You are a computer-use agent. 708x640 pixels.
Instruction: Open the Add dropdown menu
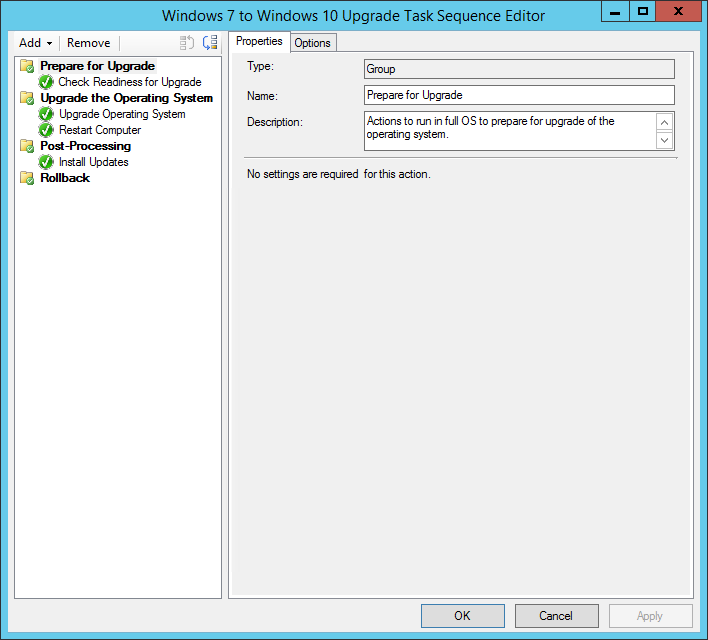point(36,43)
